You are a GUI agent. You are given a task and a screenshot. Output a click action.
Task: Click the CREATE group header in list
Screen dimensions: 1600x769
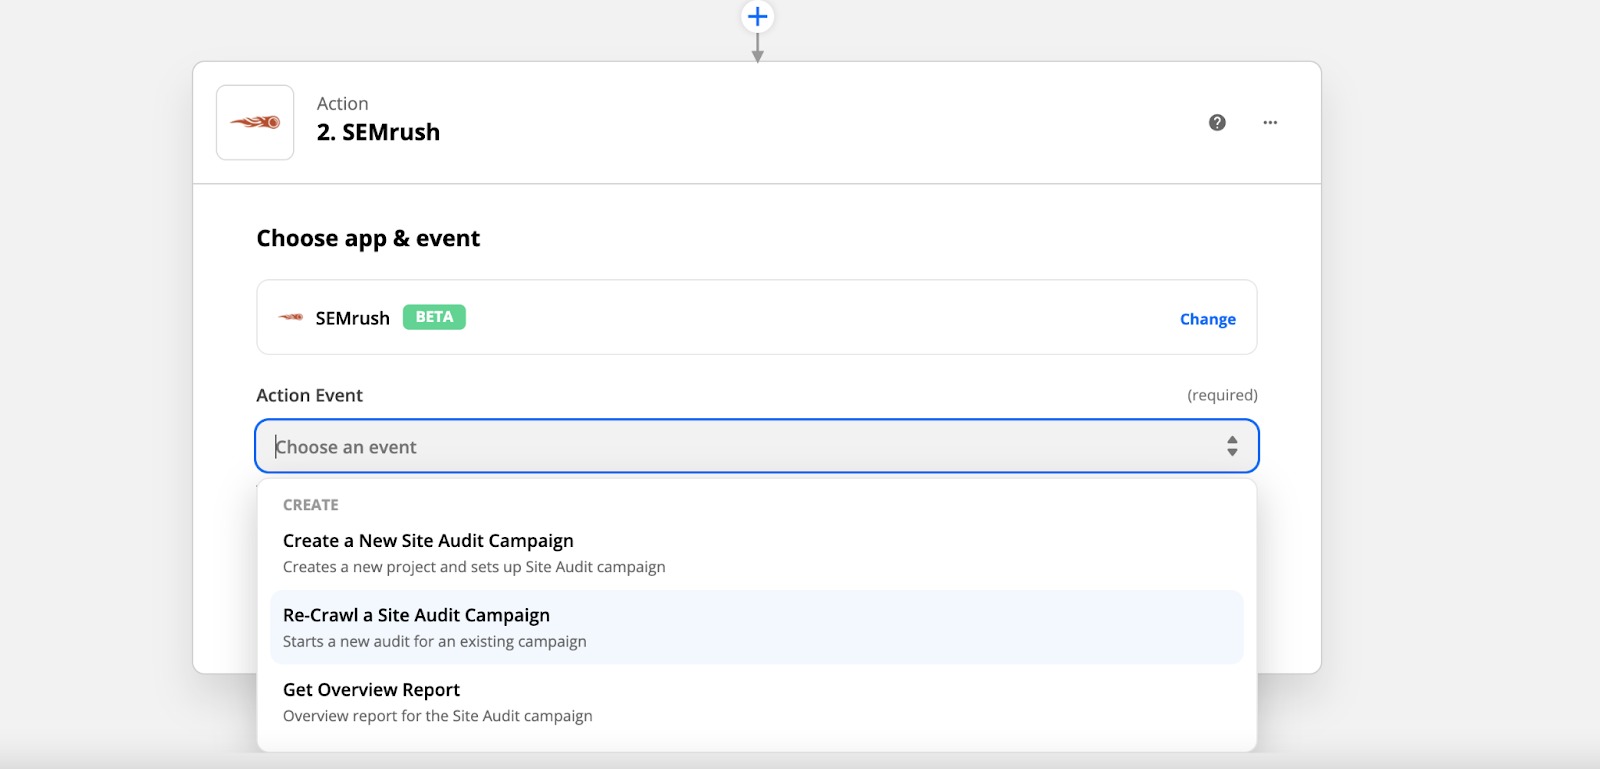pyautogui.click(x=310, y=505)
